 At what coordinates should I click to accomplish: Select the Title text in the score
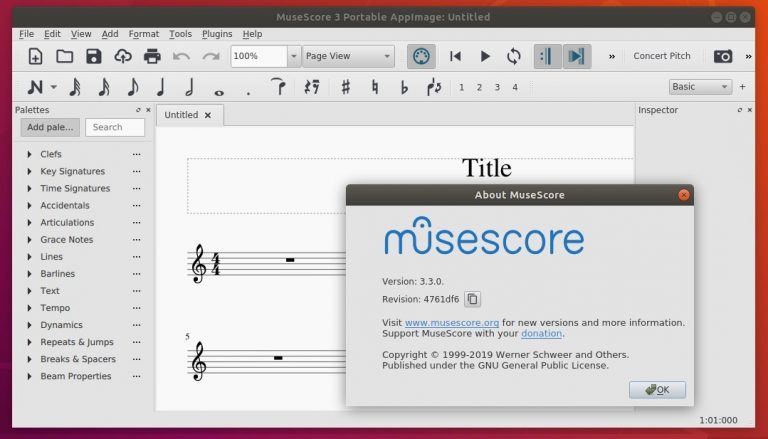point(487,169)
